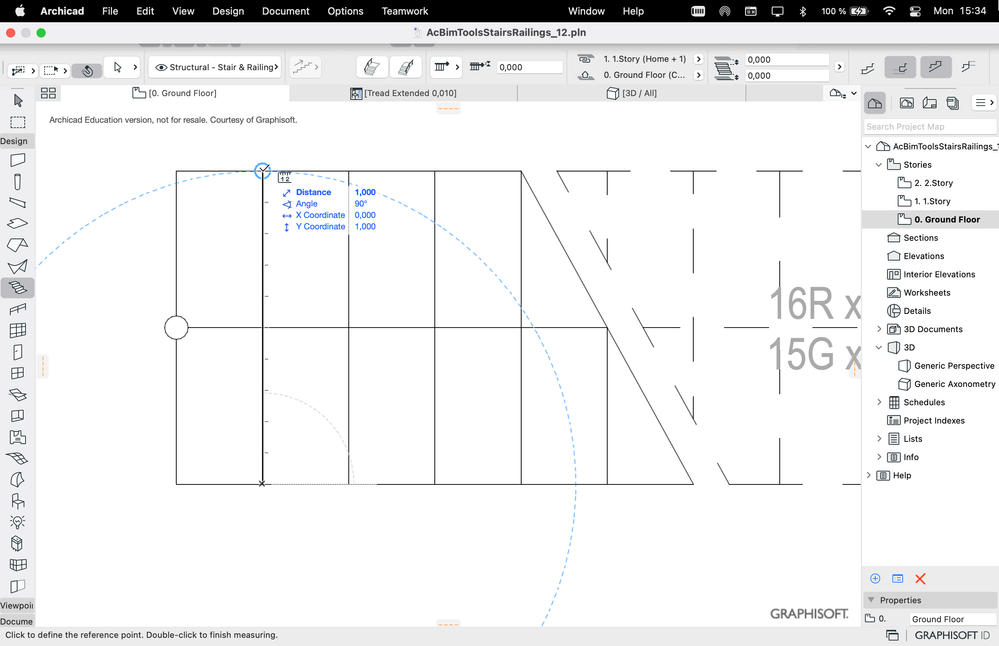
Task: Click the magic wand suspend groups icon
Action: (87, 70)
